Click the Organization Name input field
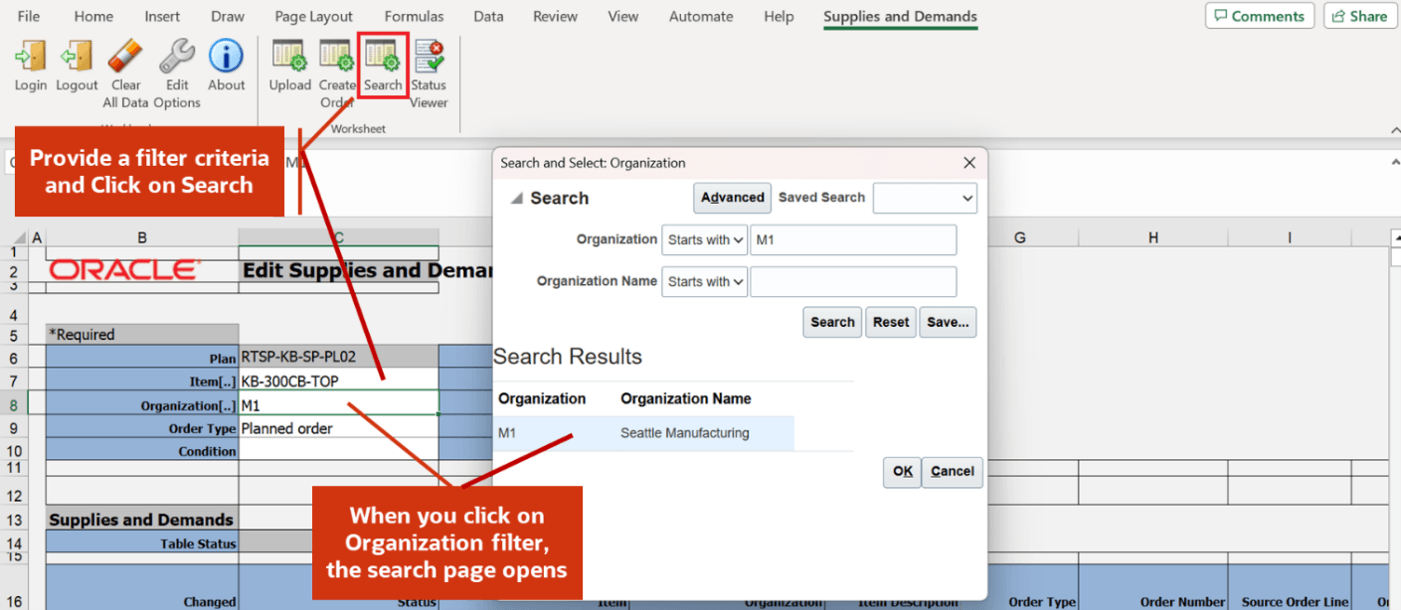 tap(853, 282)
